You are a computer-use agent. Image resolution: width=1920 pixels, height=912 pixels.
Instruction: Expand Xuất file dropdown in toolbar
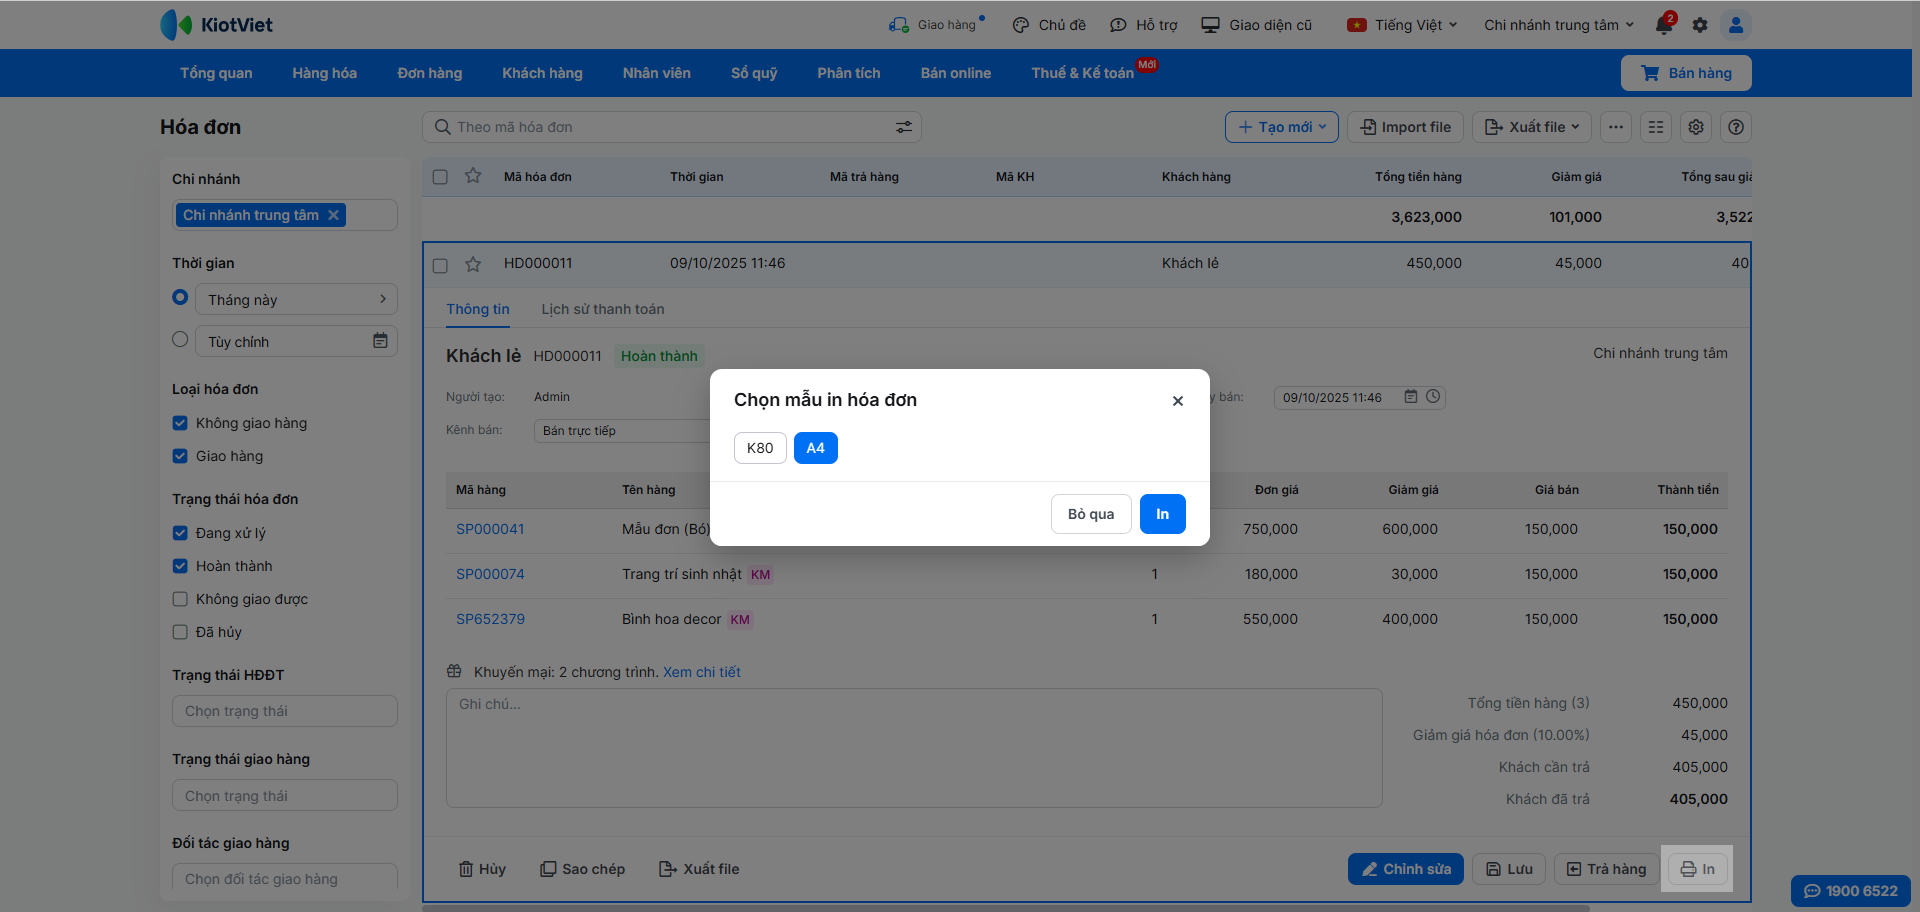click(x=1532, y=127)
